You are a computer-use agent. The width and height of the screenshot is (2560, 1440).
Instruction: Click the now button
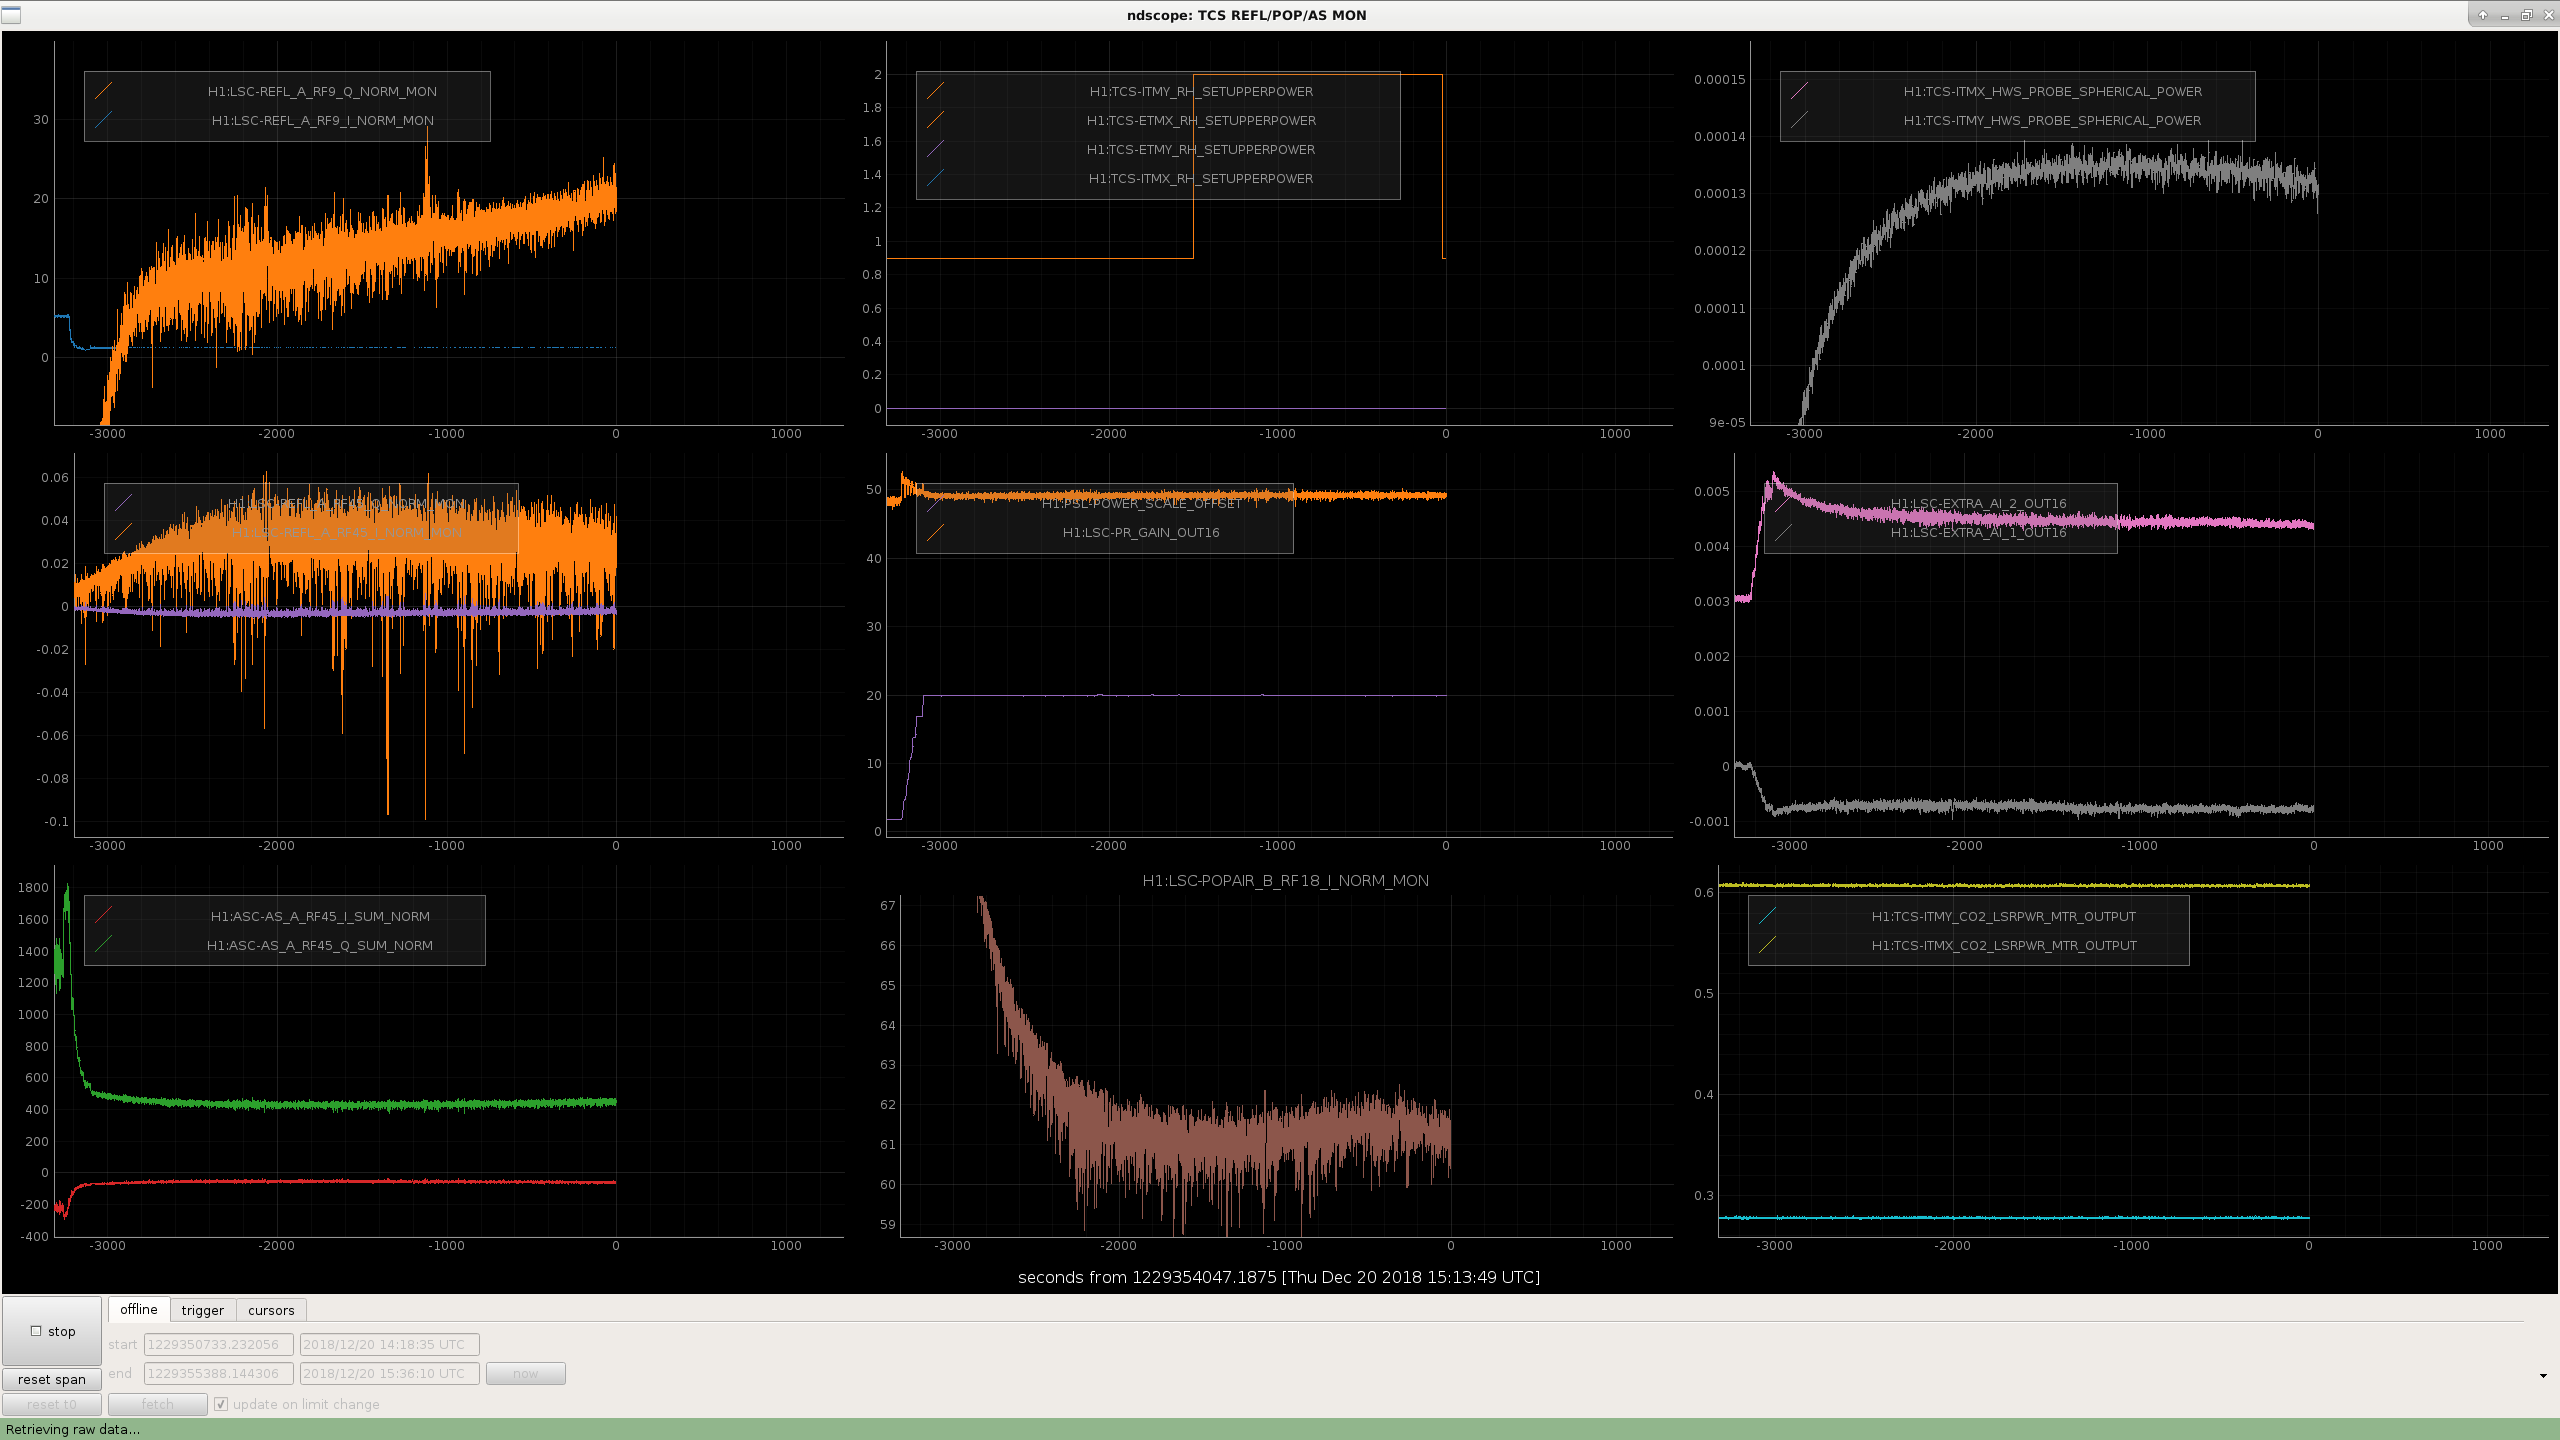point(526,1373)
